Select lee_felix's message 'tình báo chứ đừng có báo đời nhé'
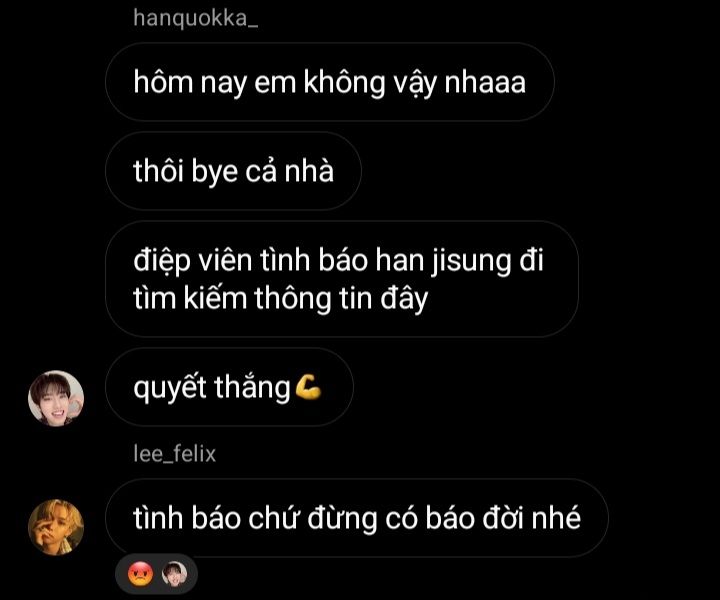 pyautogui.click(x=357, y=518)
